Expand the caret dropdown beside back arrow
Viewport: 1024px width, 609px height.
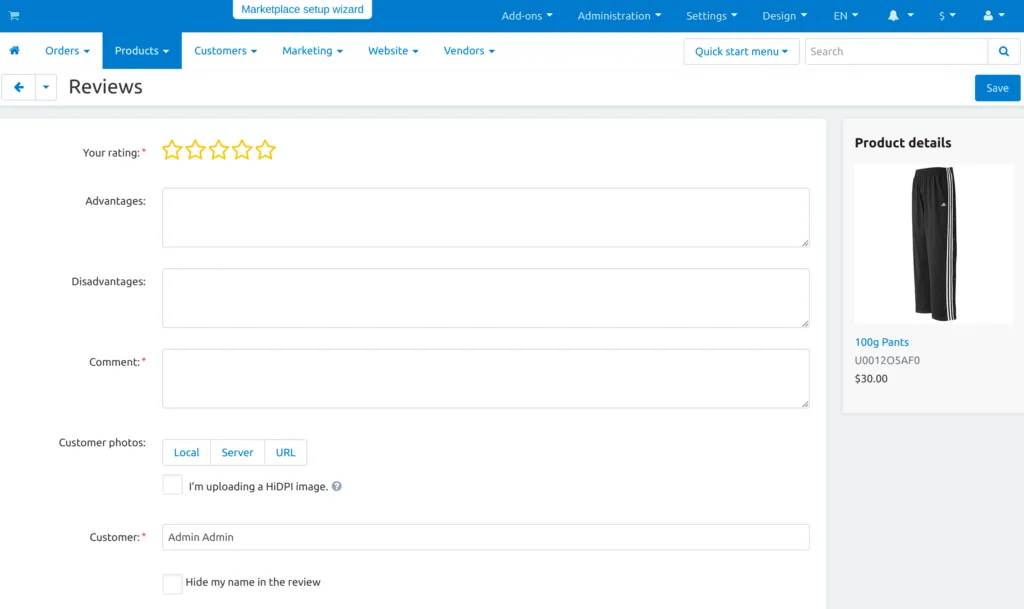point(46,87)
